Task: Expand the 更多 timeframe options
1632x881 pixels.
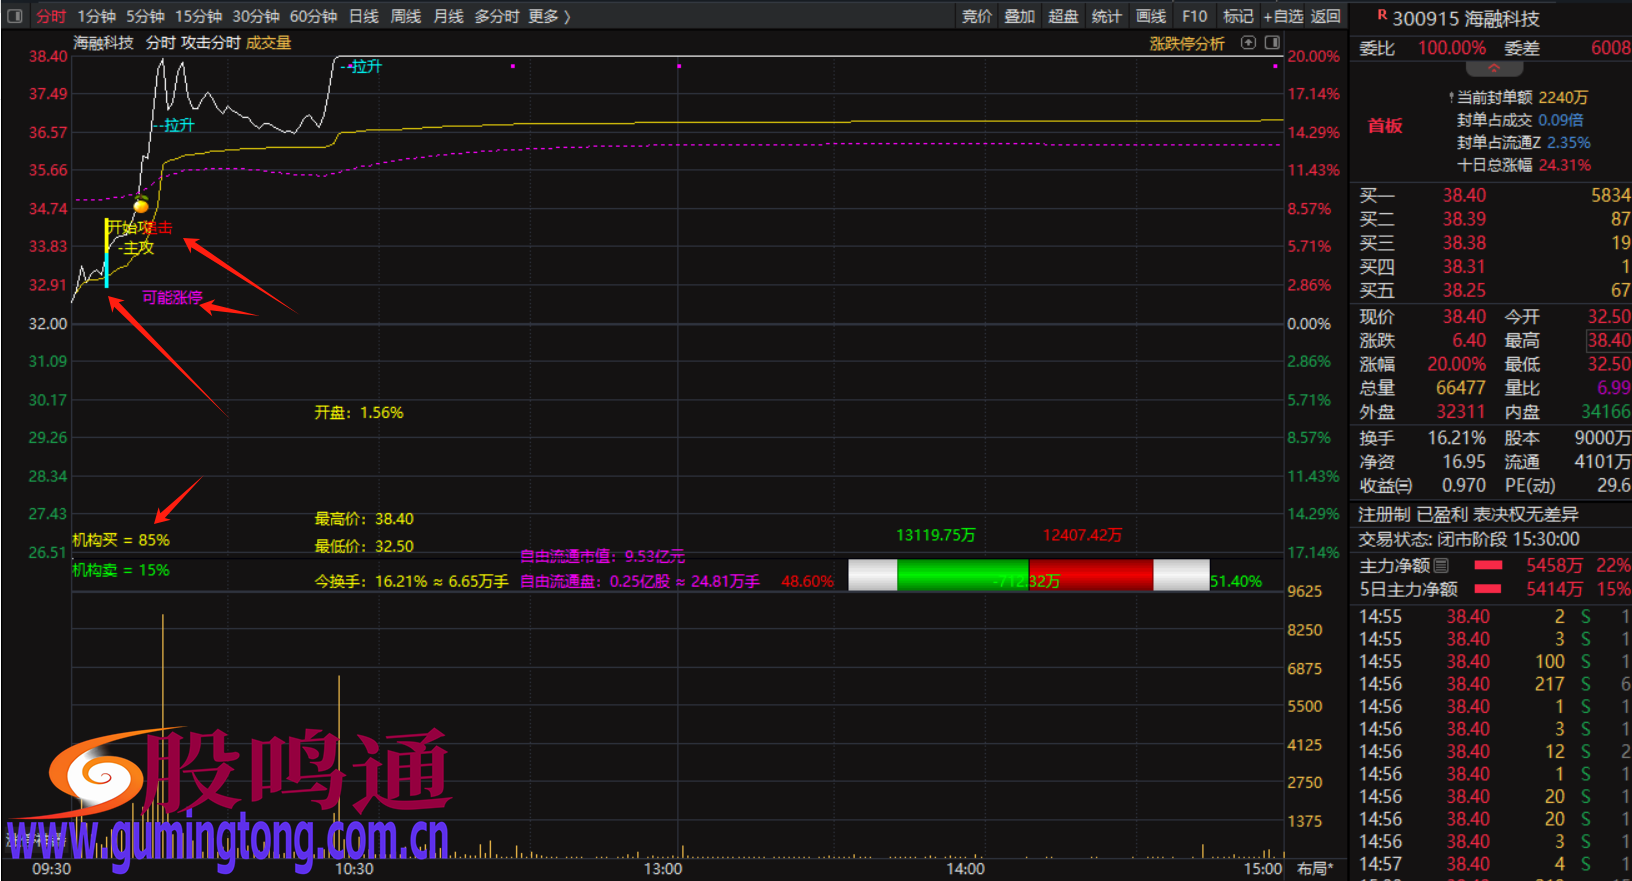Action: 549,16
